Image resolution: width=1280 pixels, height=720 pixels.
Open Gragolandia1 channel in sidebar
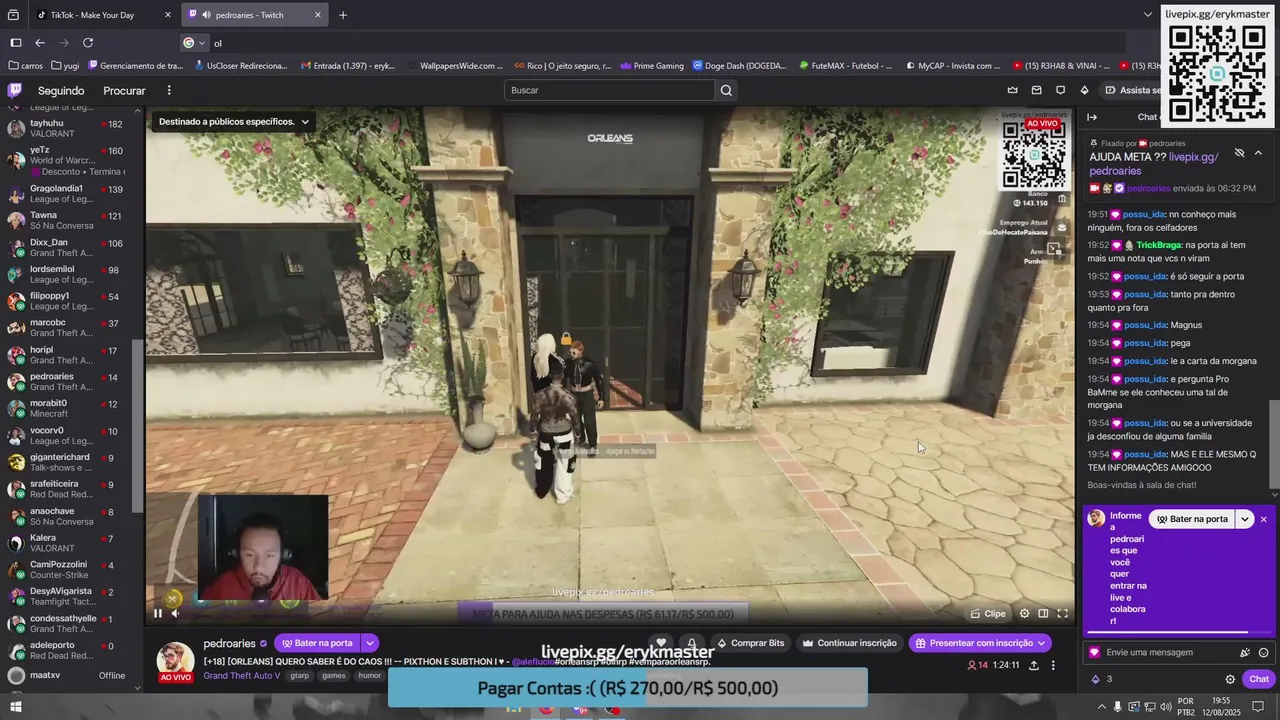pyautogui.click(x=66, y=194)
